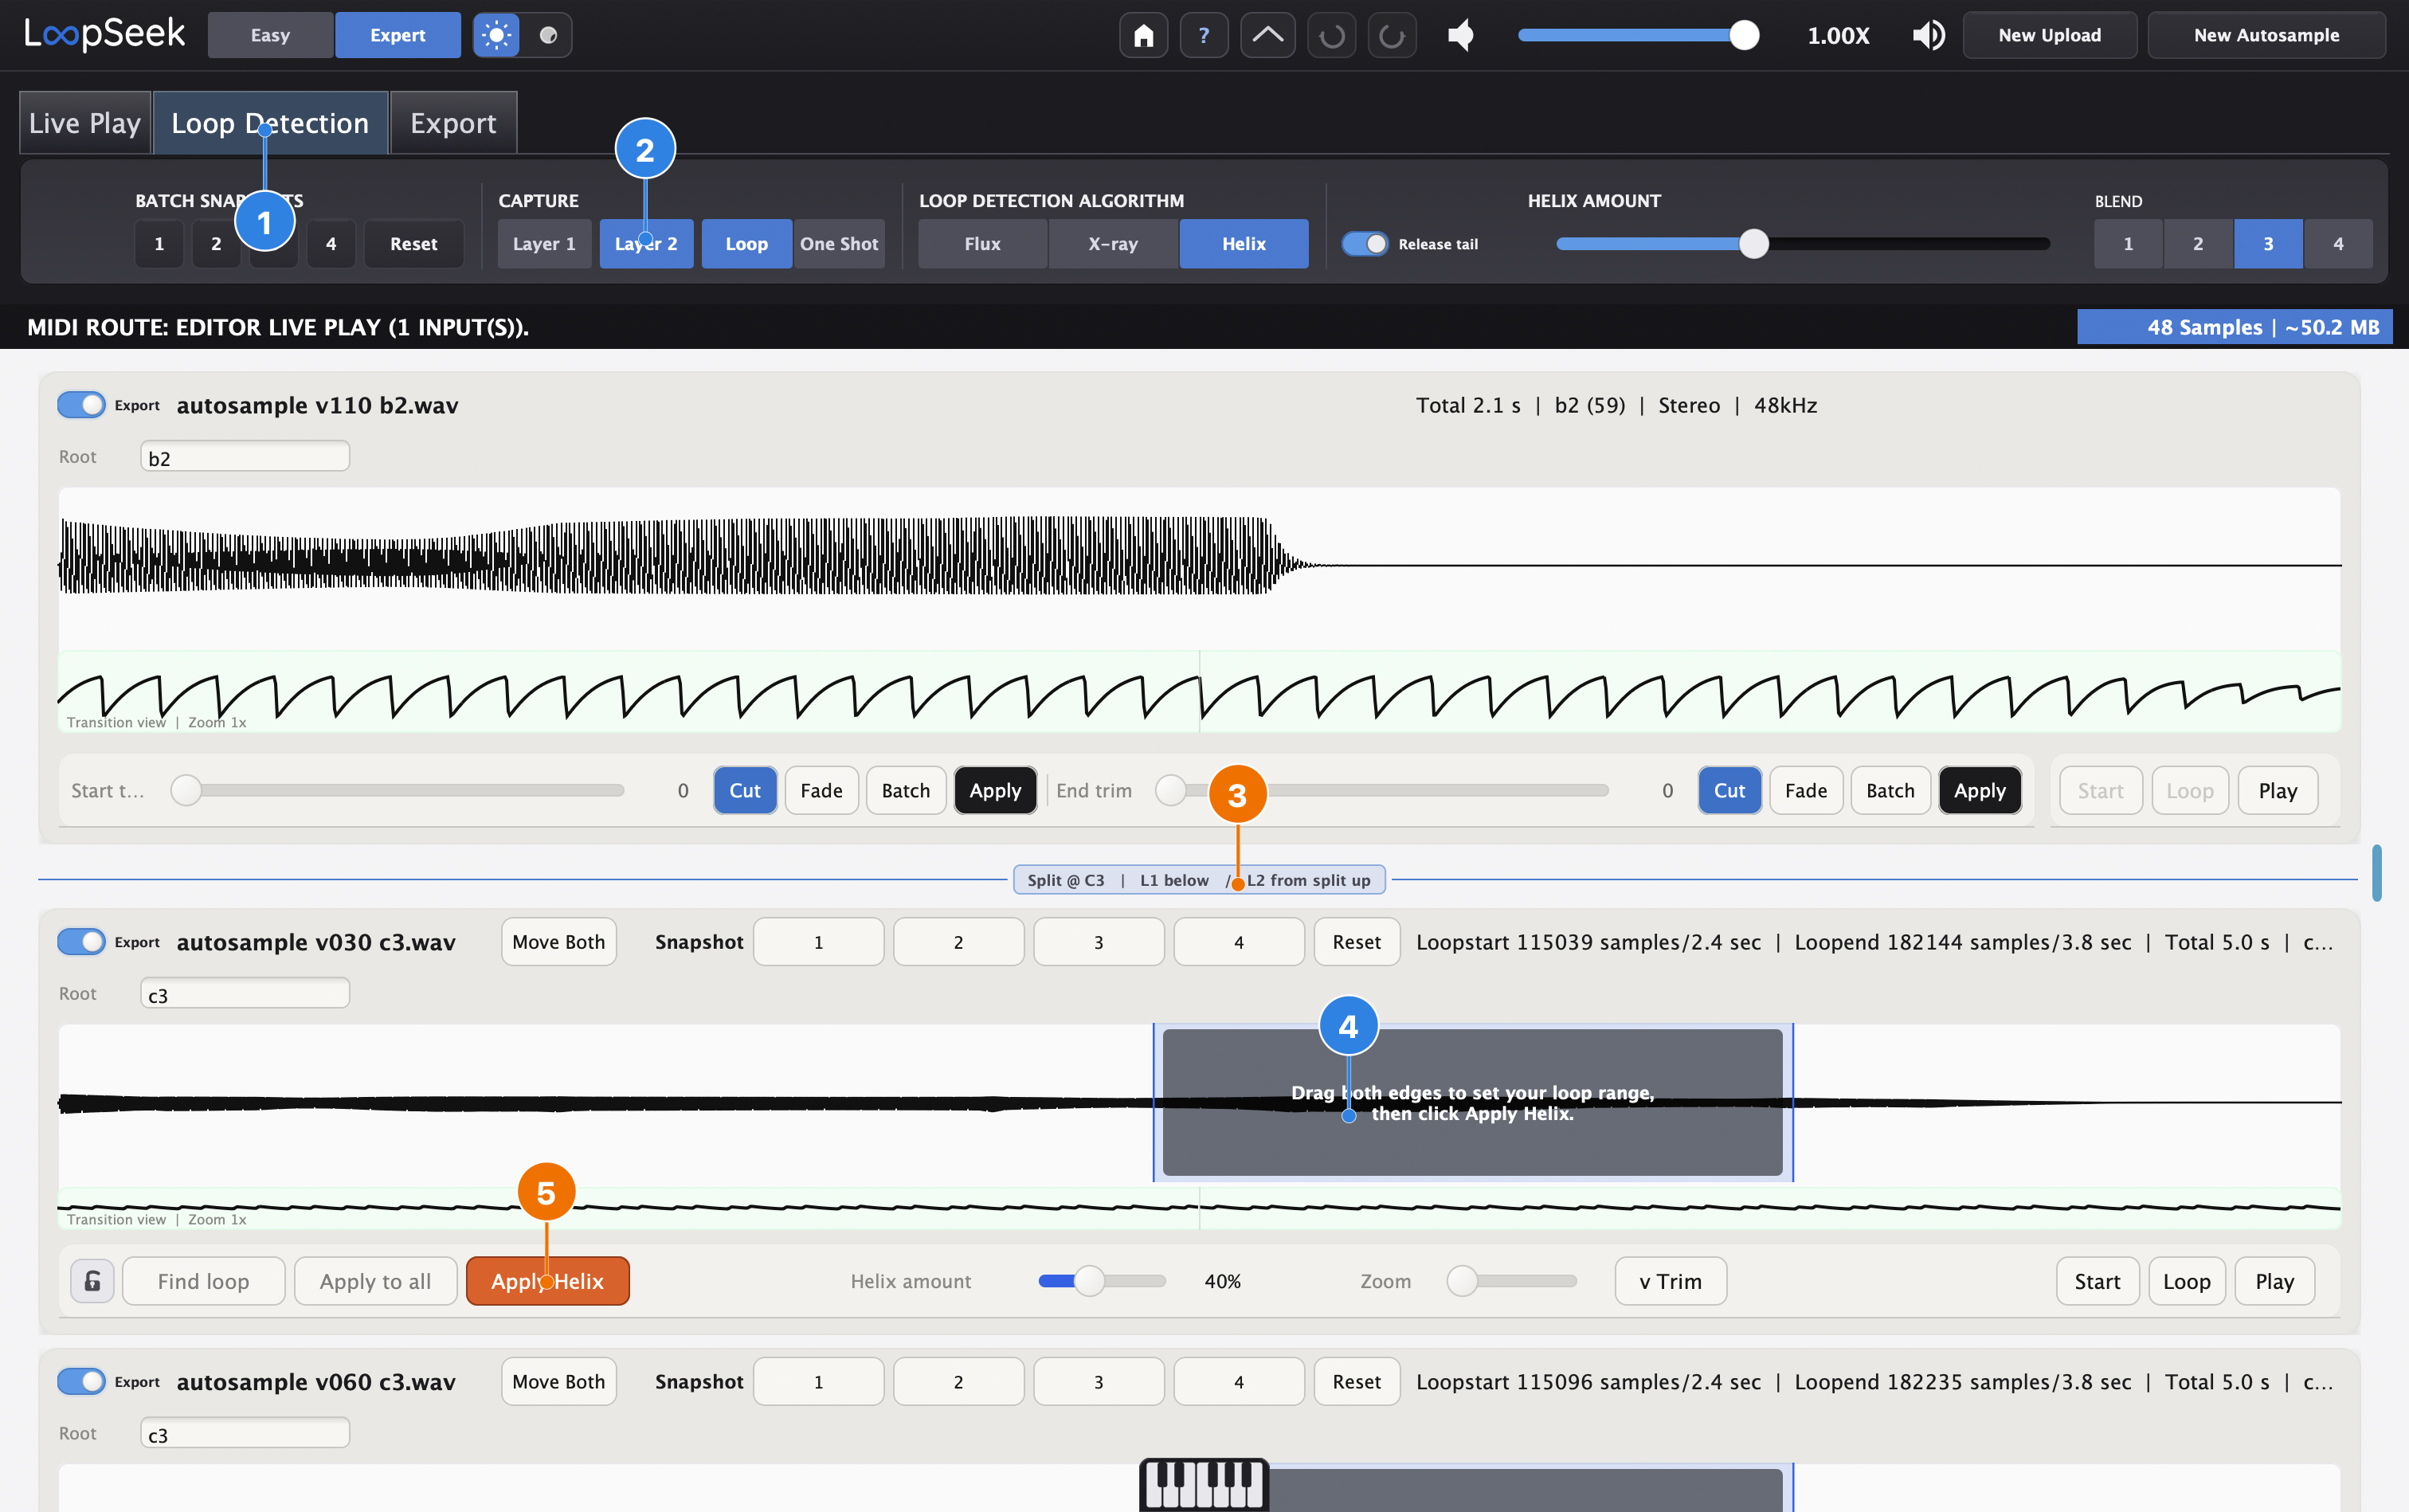2409x1512 pixels.
Task: Select Layer 1 capture
Action: click(x=544, y=244)
